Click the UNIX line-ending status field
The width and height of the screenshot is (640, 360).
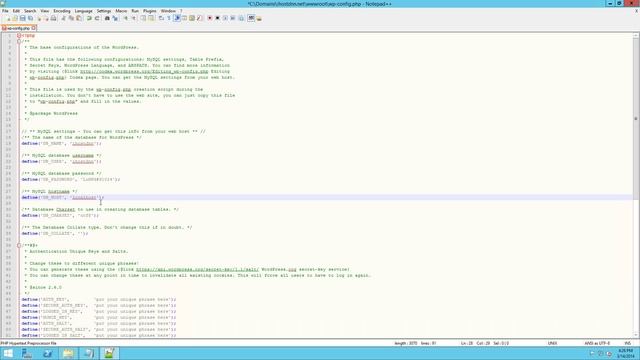(x=552, y=343)
